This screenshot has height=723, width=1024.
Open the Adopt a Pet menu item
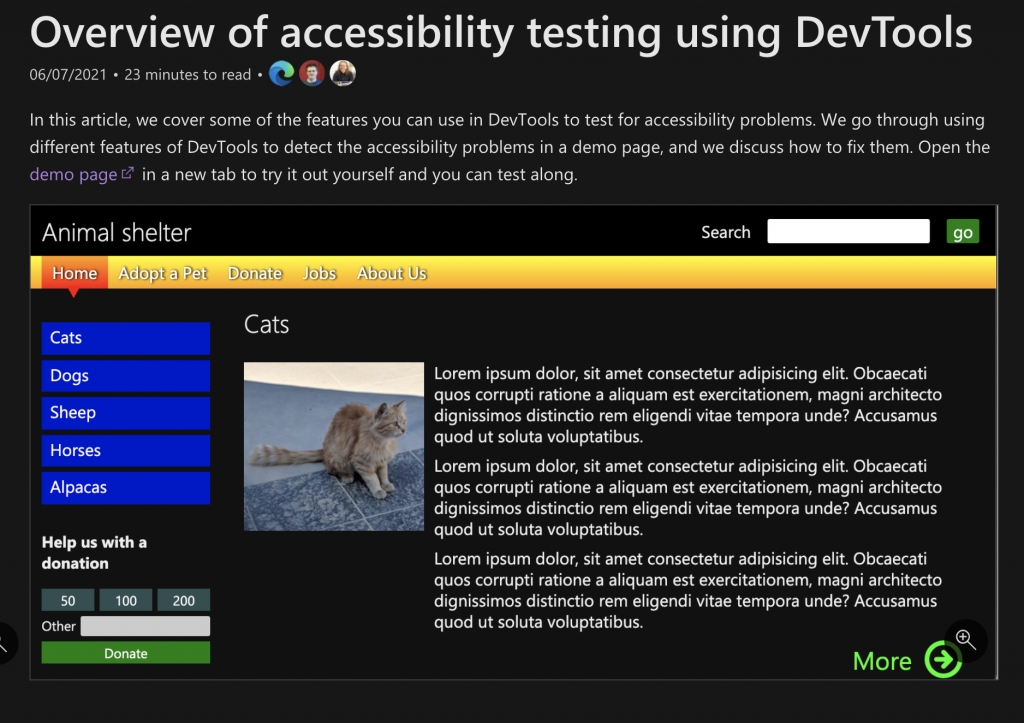163,273
